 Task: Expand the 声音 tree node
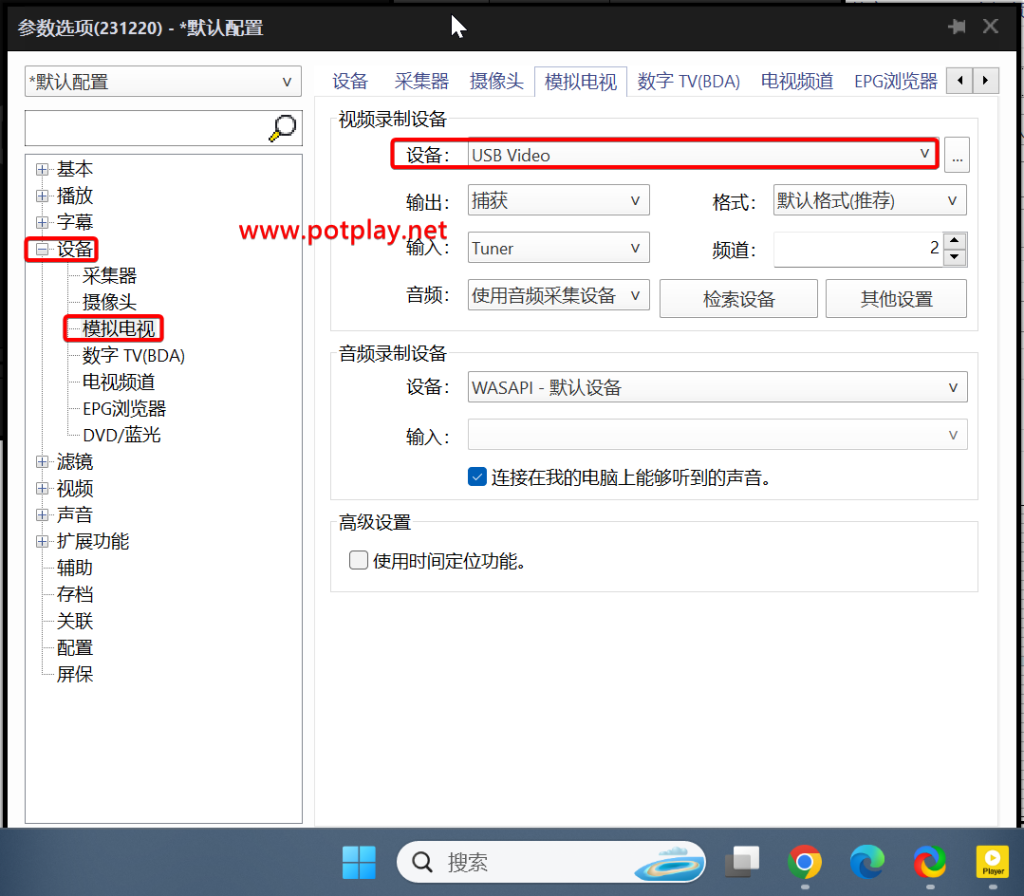pyautogui.click(x=42, y=515)
